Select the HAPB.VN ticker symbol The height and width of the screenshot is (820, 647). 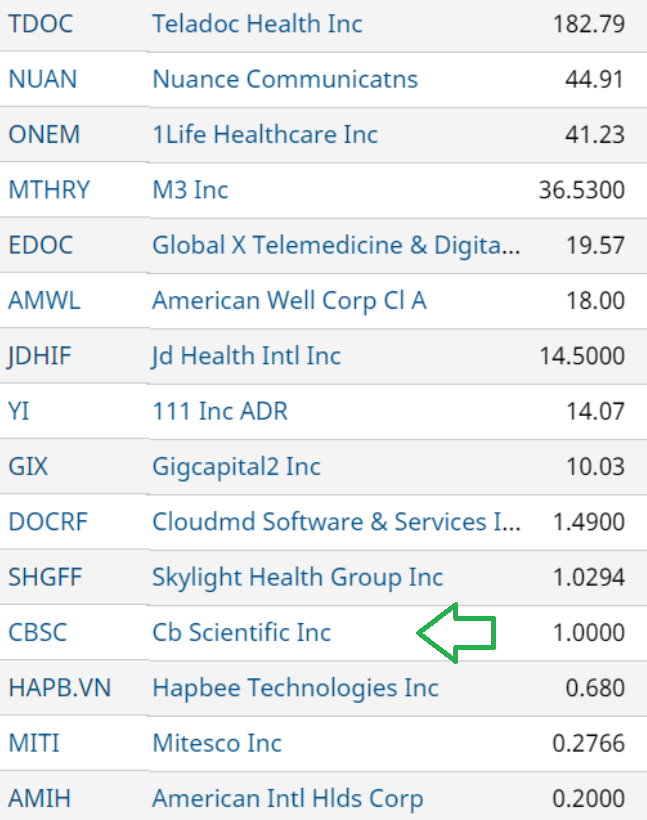coord(60,688)
